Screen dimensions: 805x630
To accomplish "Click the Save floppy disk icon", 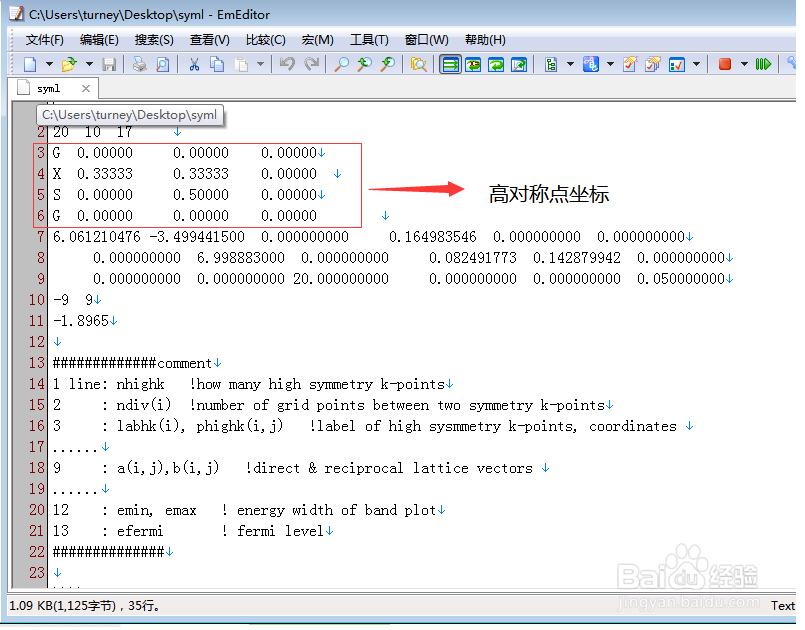I will [x=109, y=64].
